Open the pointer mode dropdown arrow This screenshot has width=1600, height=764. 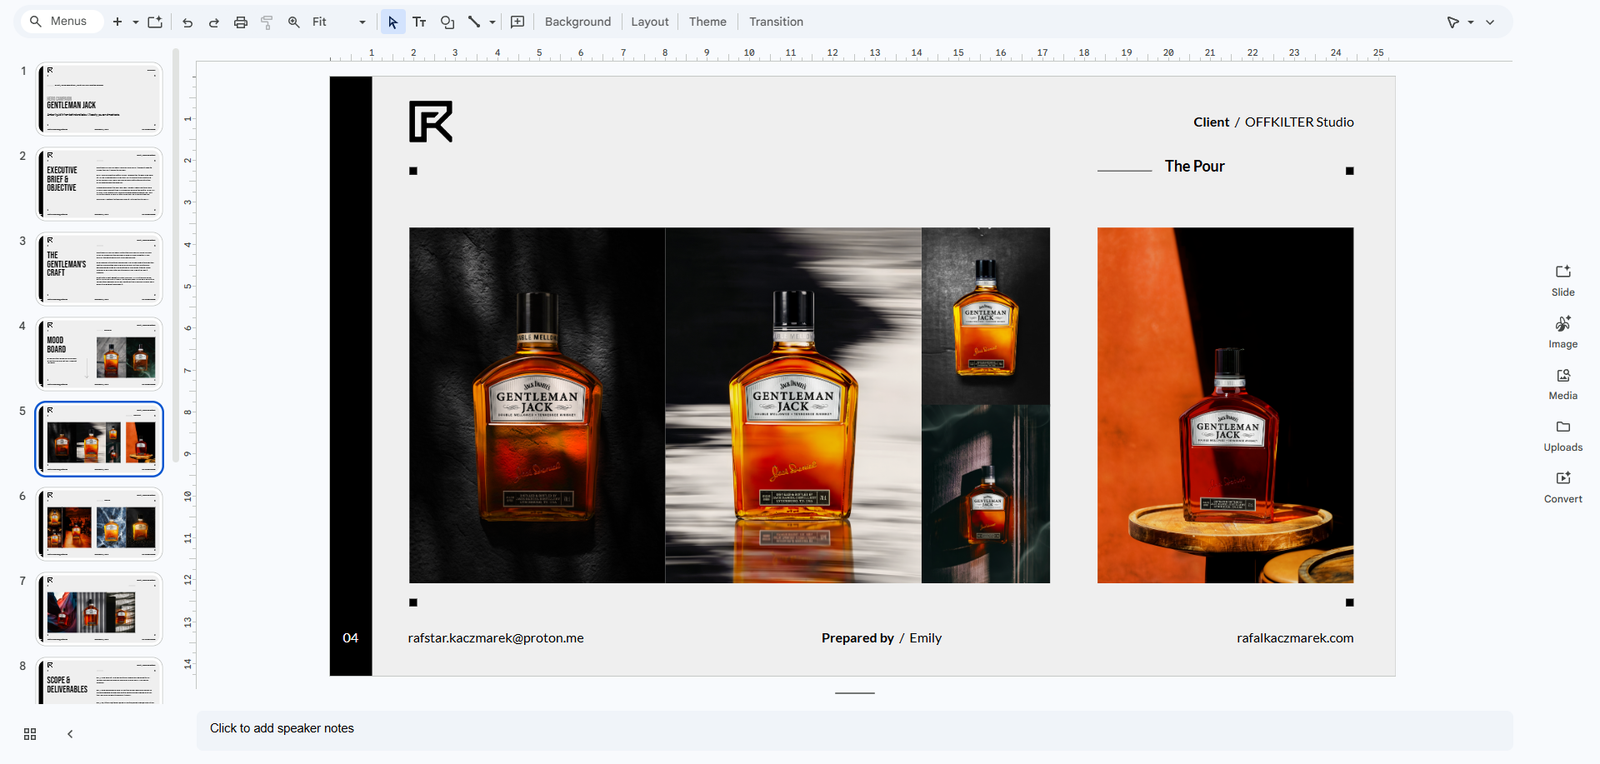tap(1471, 22)
